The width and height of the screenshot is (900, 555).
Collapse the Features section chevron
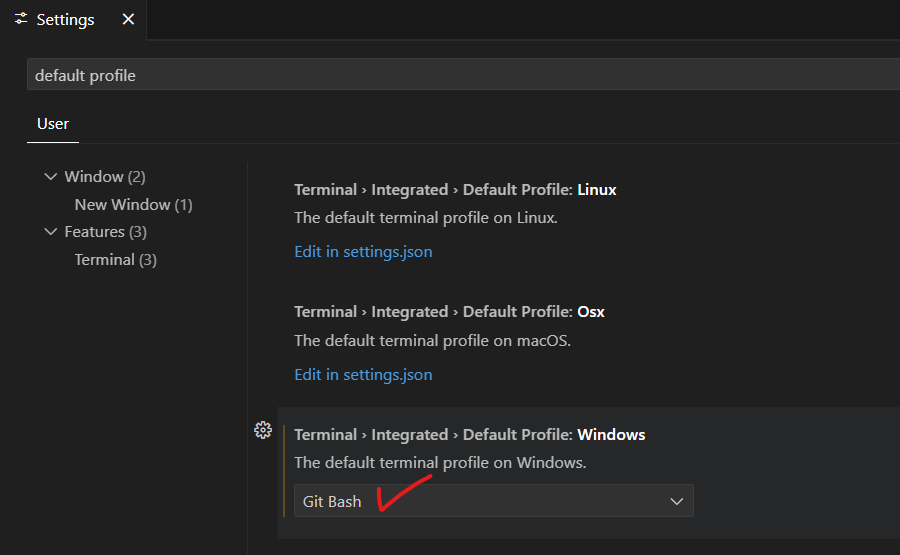pos(51,232)
